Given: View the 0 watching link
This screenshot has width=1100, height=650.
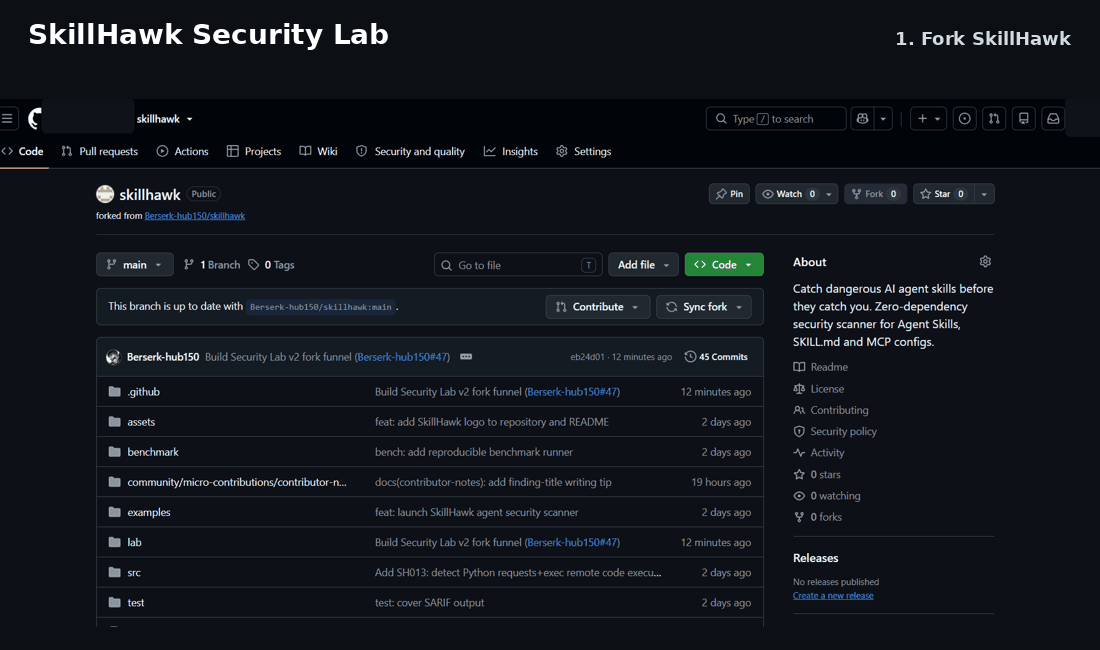Looking at the screenshot, I should tap(826, 495).
